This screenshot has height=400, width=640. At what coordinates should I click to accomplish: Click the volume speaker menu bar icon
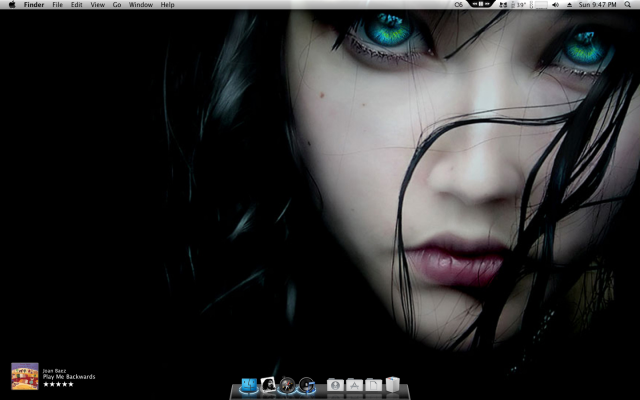click(x=556, y=5)
